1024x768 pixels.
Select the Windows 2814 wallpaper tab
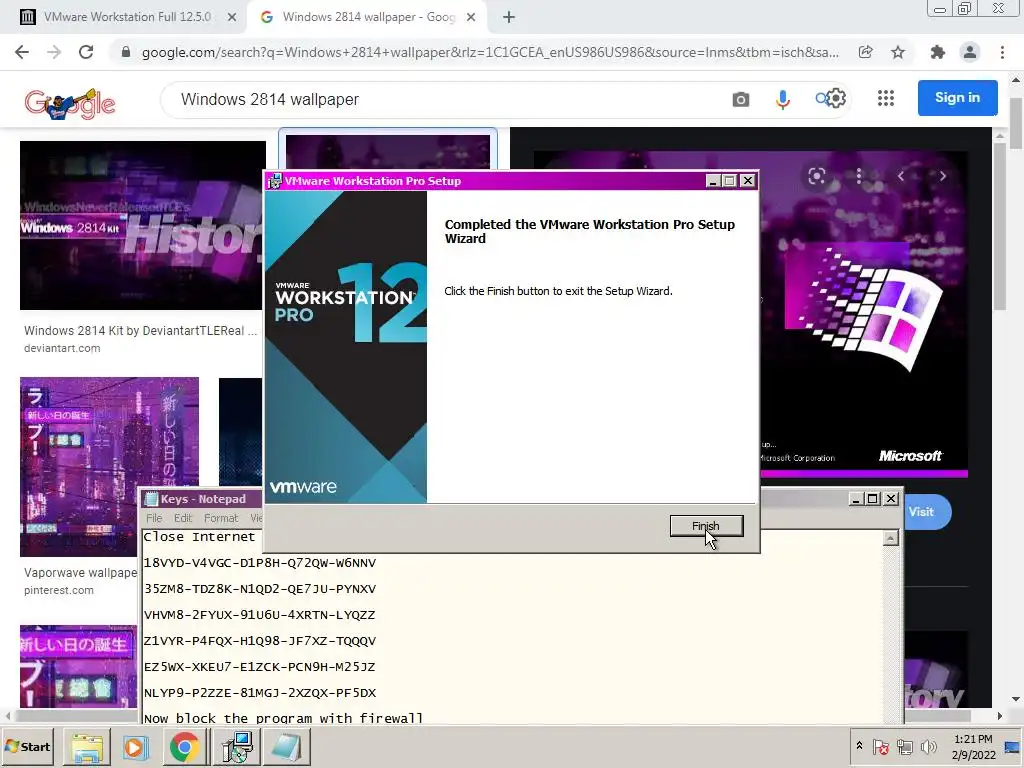coord(369,17)
